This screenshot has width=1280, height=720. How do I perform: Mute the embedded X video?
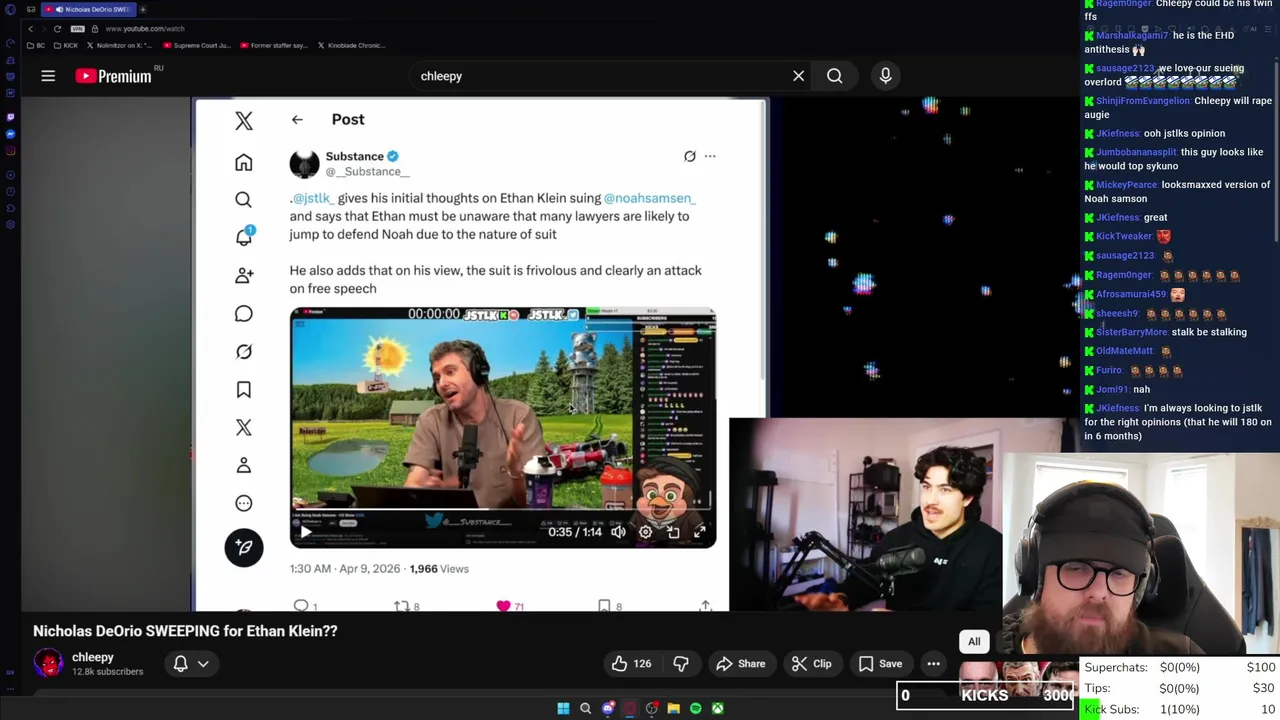(x=618, y=532)
